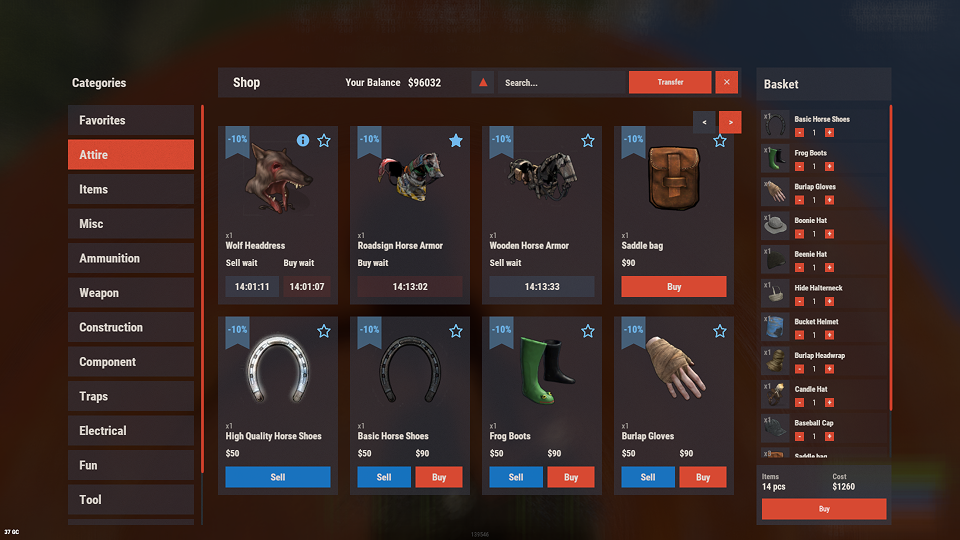
Task: Close the shop with the X button
Action: click(x=726, y=82)
